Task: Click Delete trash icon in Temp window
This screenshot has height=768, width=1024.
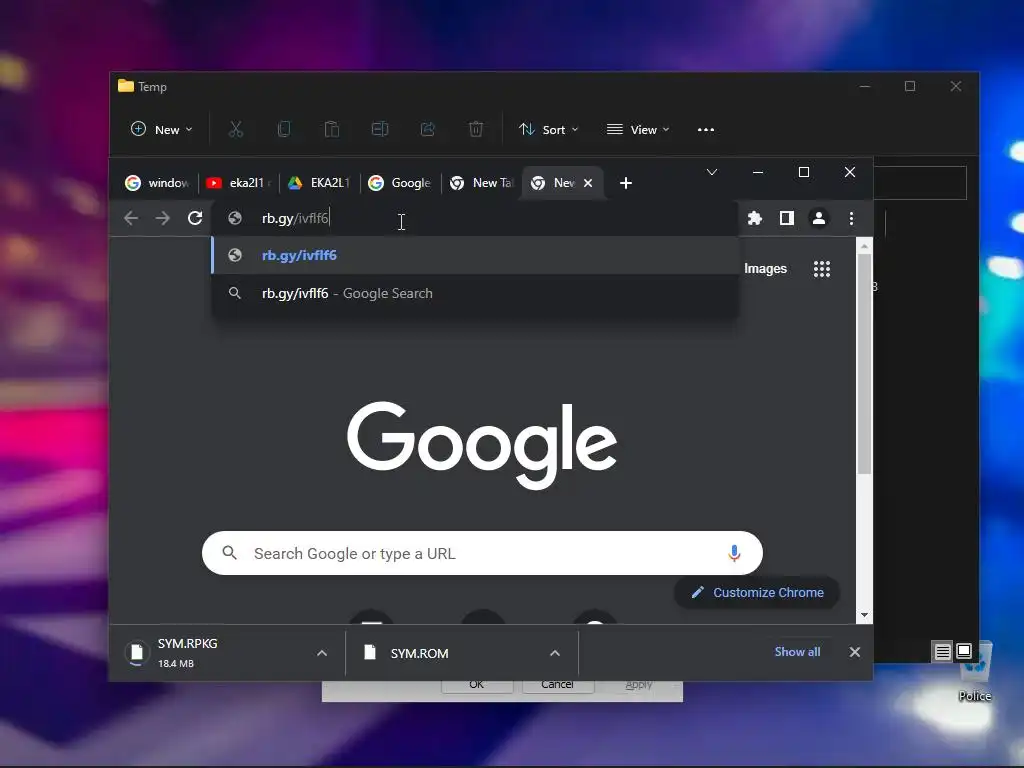Action: [x=476, y=129]
